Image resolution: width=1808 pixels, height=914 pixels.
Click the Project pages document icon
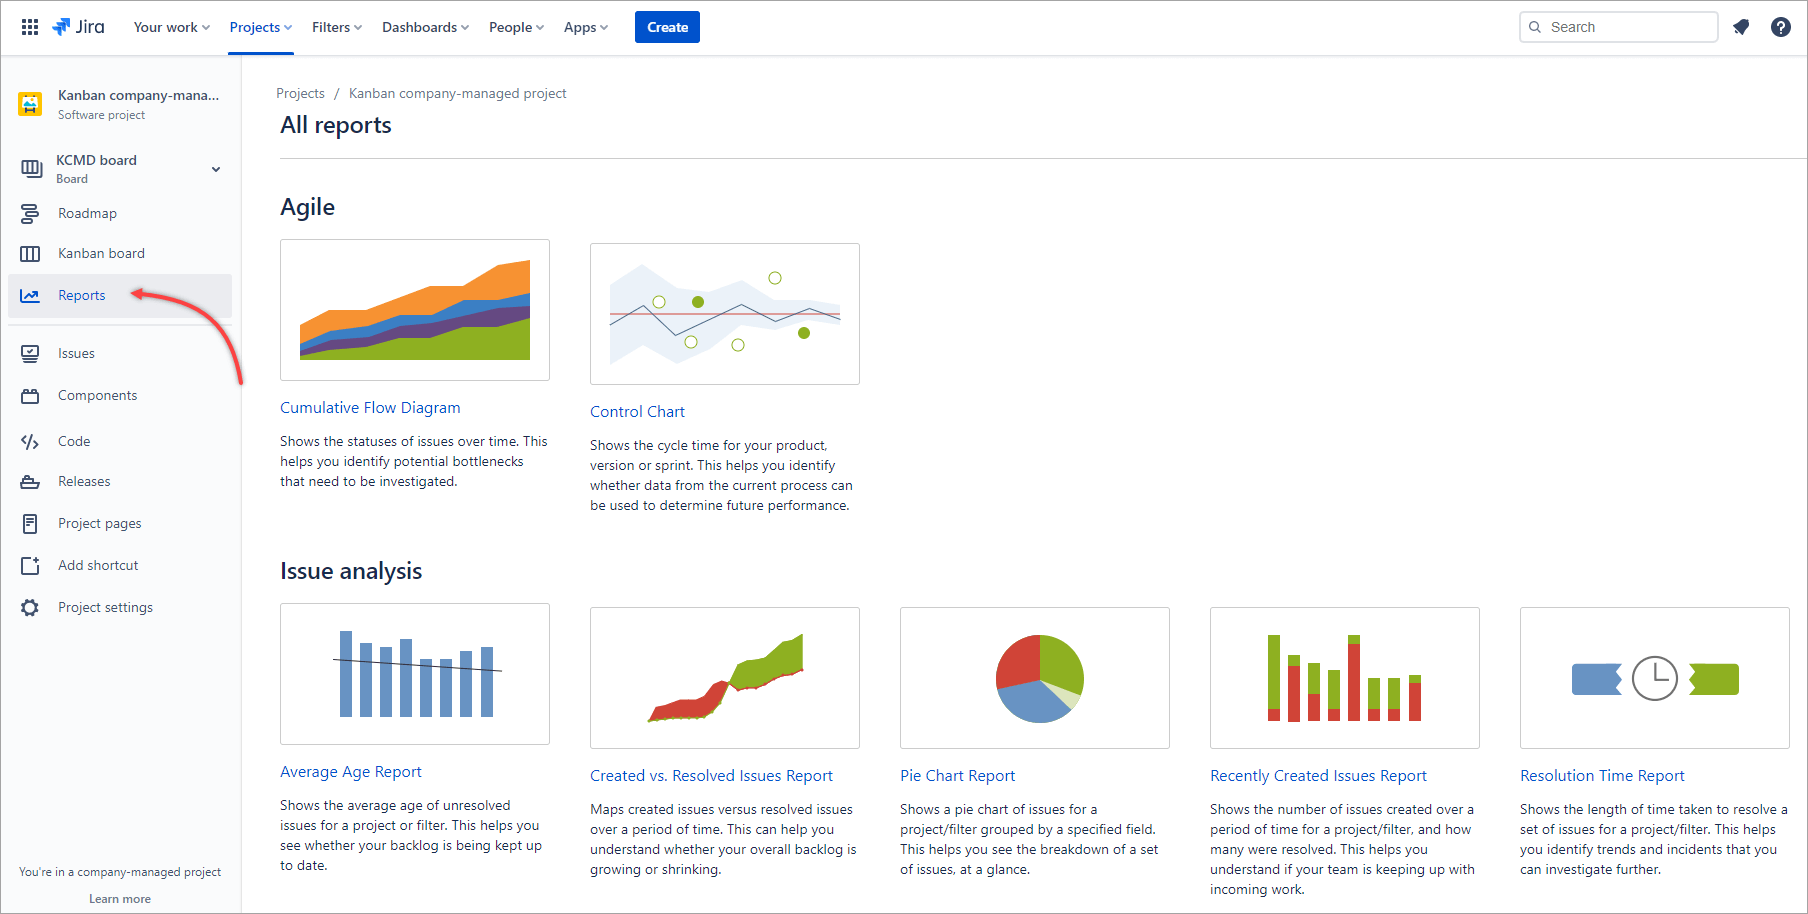coord(31,523)
